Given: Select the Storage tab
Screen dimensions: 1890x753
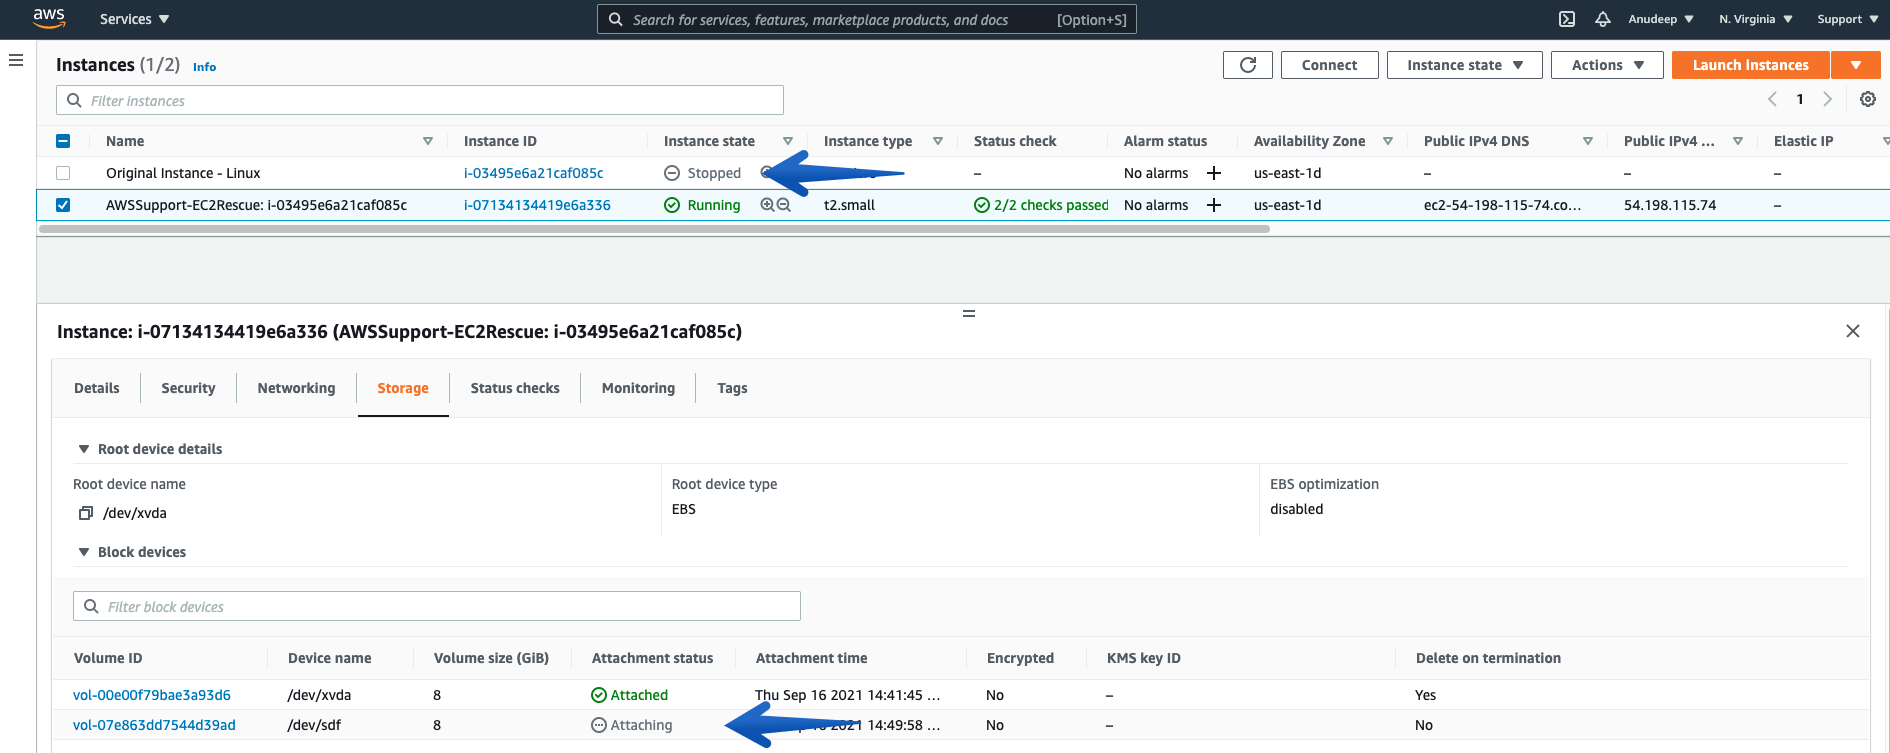Looking at the screenshot, I should pyautogui.click(x=403, y=388).
